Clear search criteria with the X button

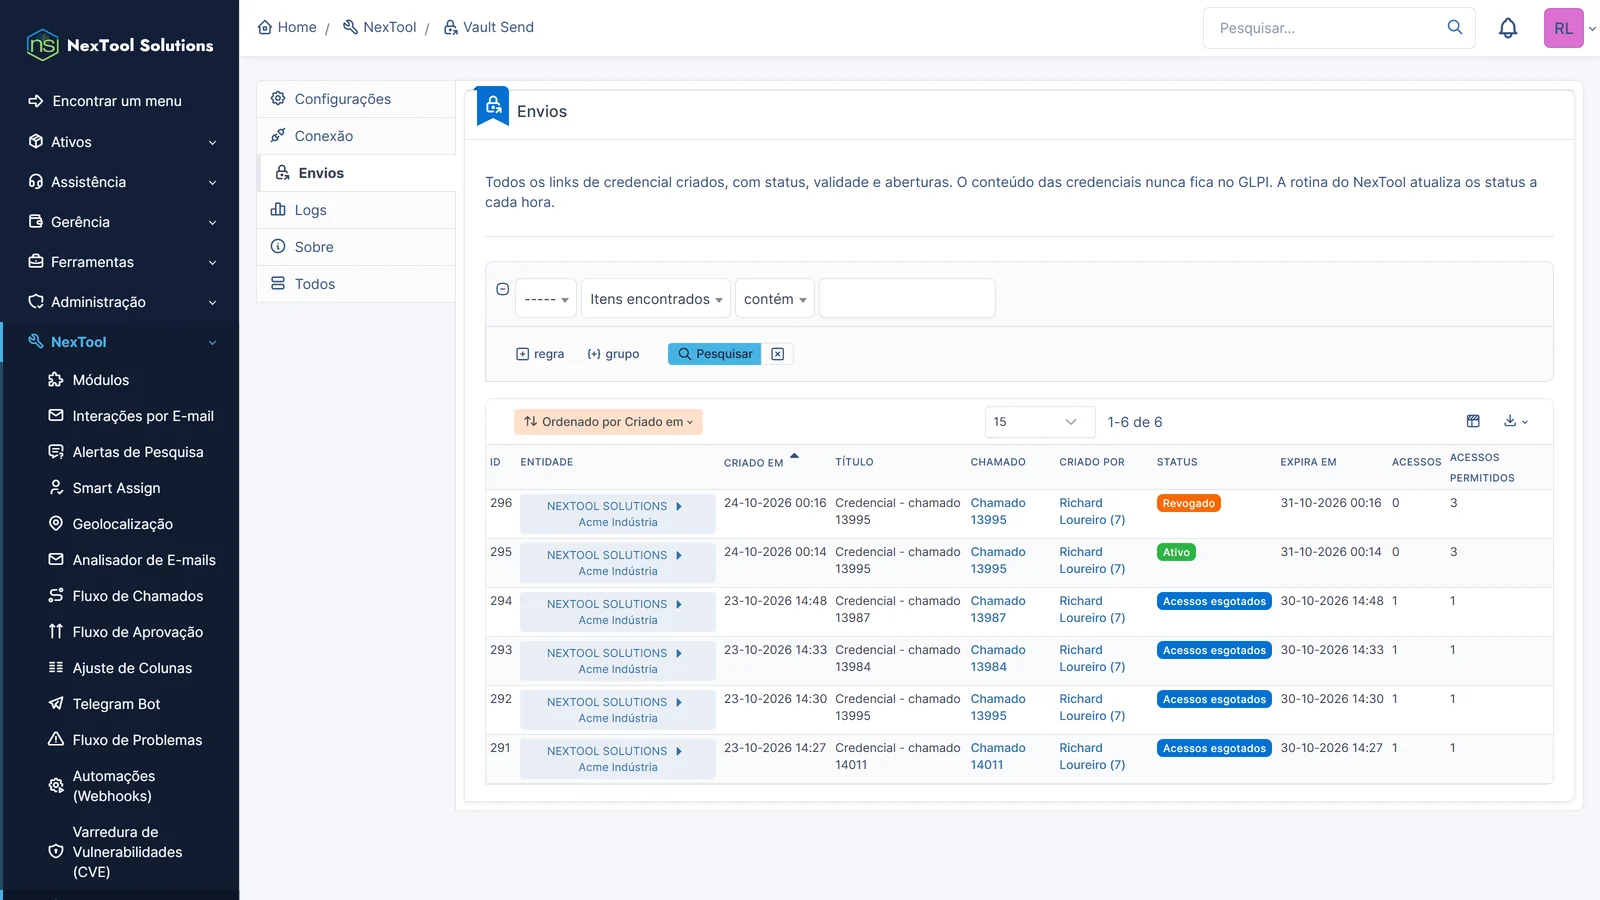pyautogui.click(x=778, y=354)
